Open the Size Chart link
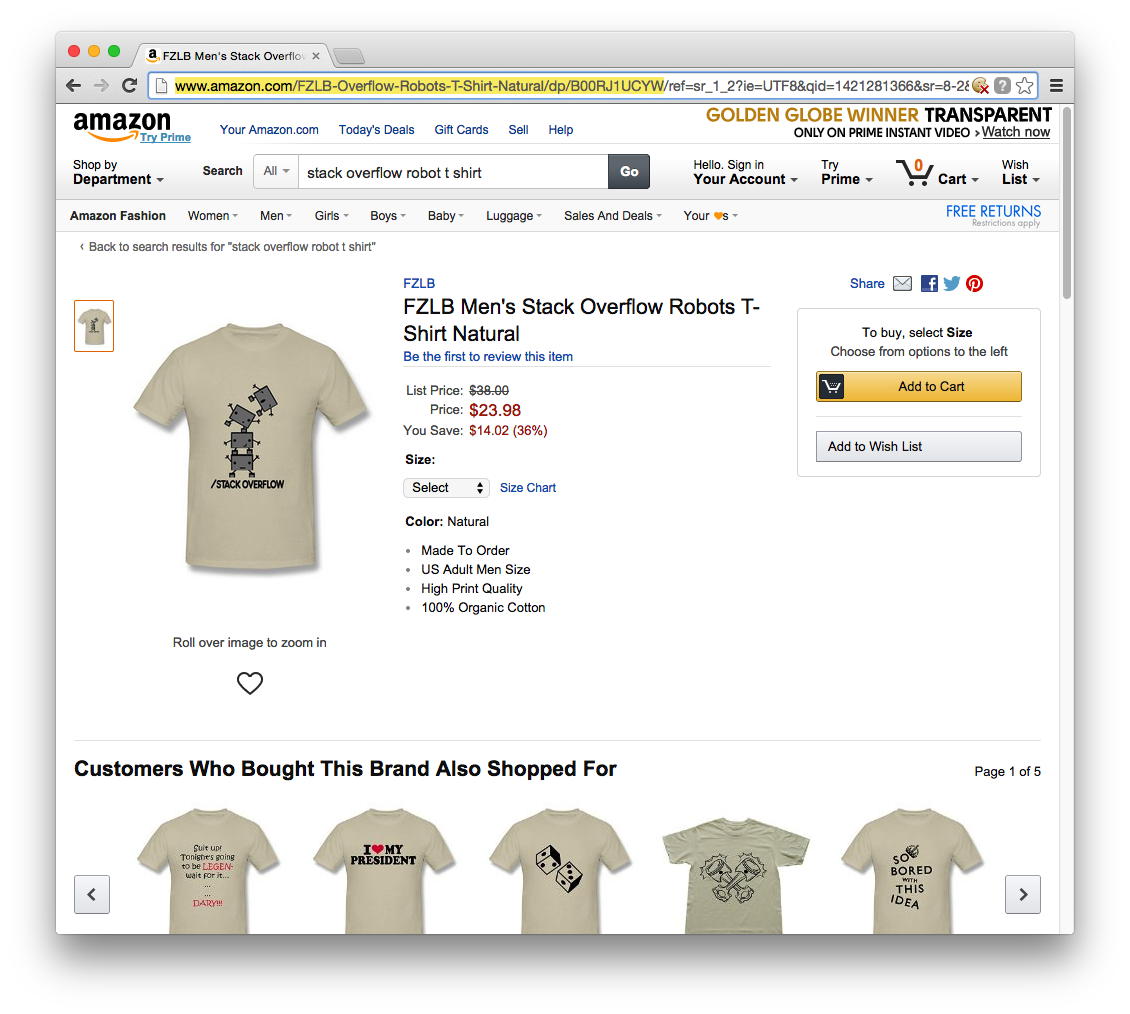 (528, 488)
